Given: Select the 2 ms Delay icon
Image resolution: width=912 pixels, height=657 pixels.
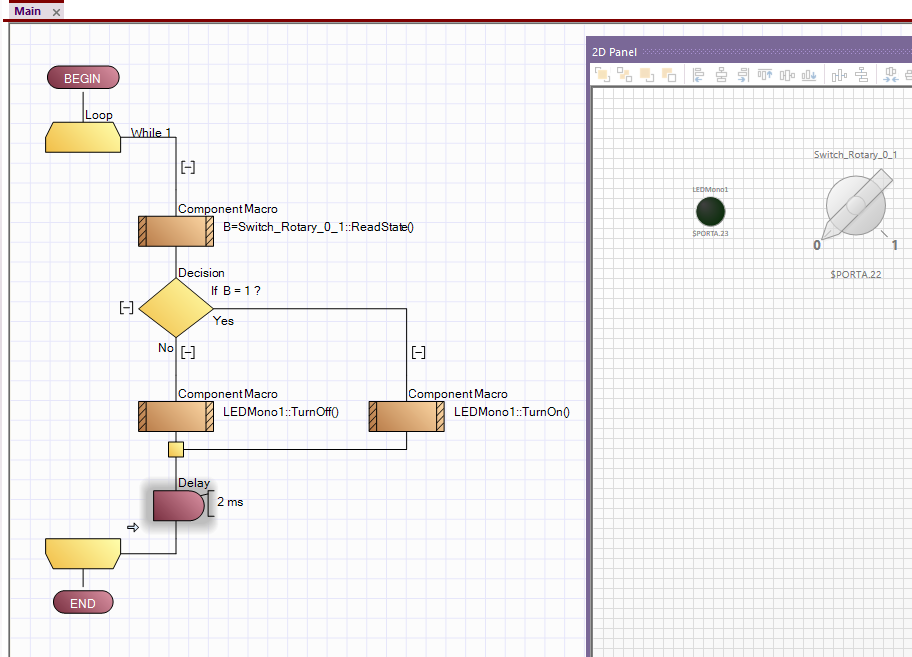Looking at the screenshot, I should pos(179,505).
